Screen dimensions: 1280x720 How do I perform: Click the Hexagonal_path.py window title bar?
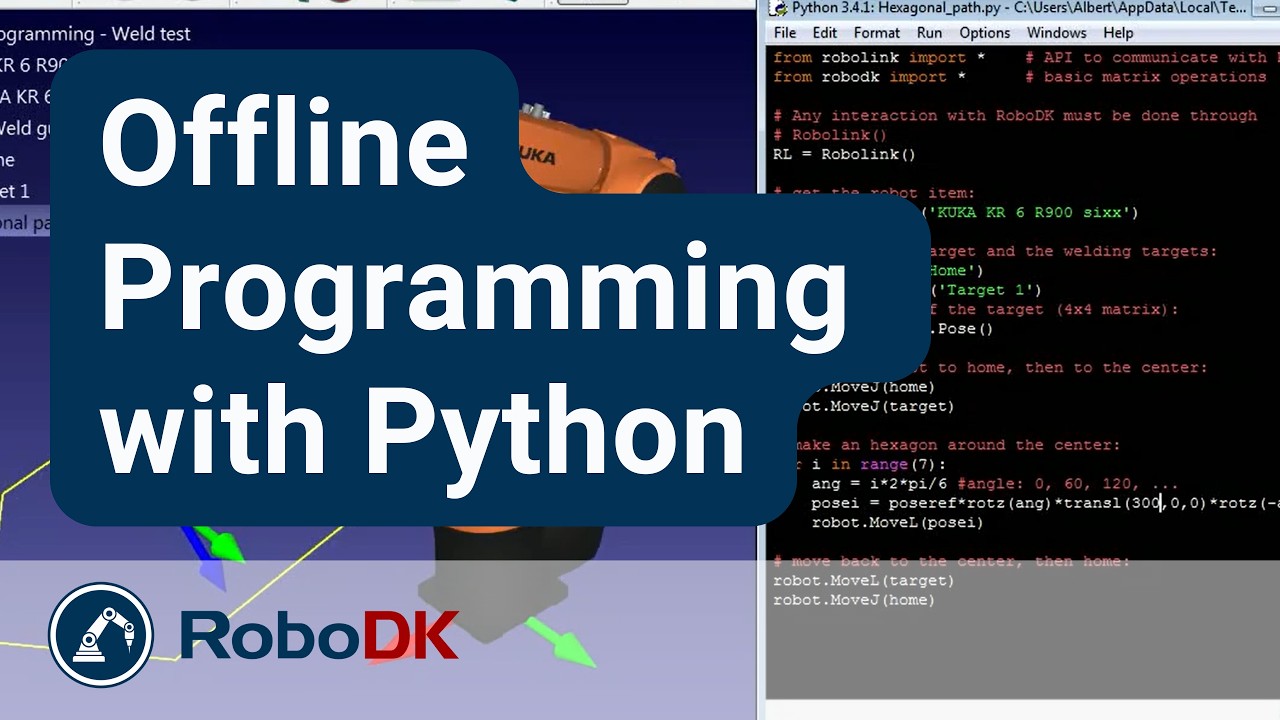tap(1020, 8)
